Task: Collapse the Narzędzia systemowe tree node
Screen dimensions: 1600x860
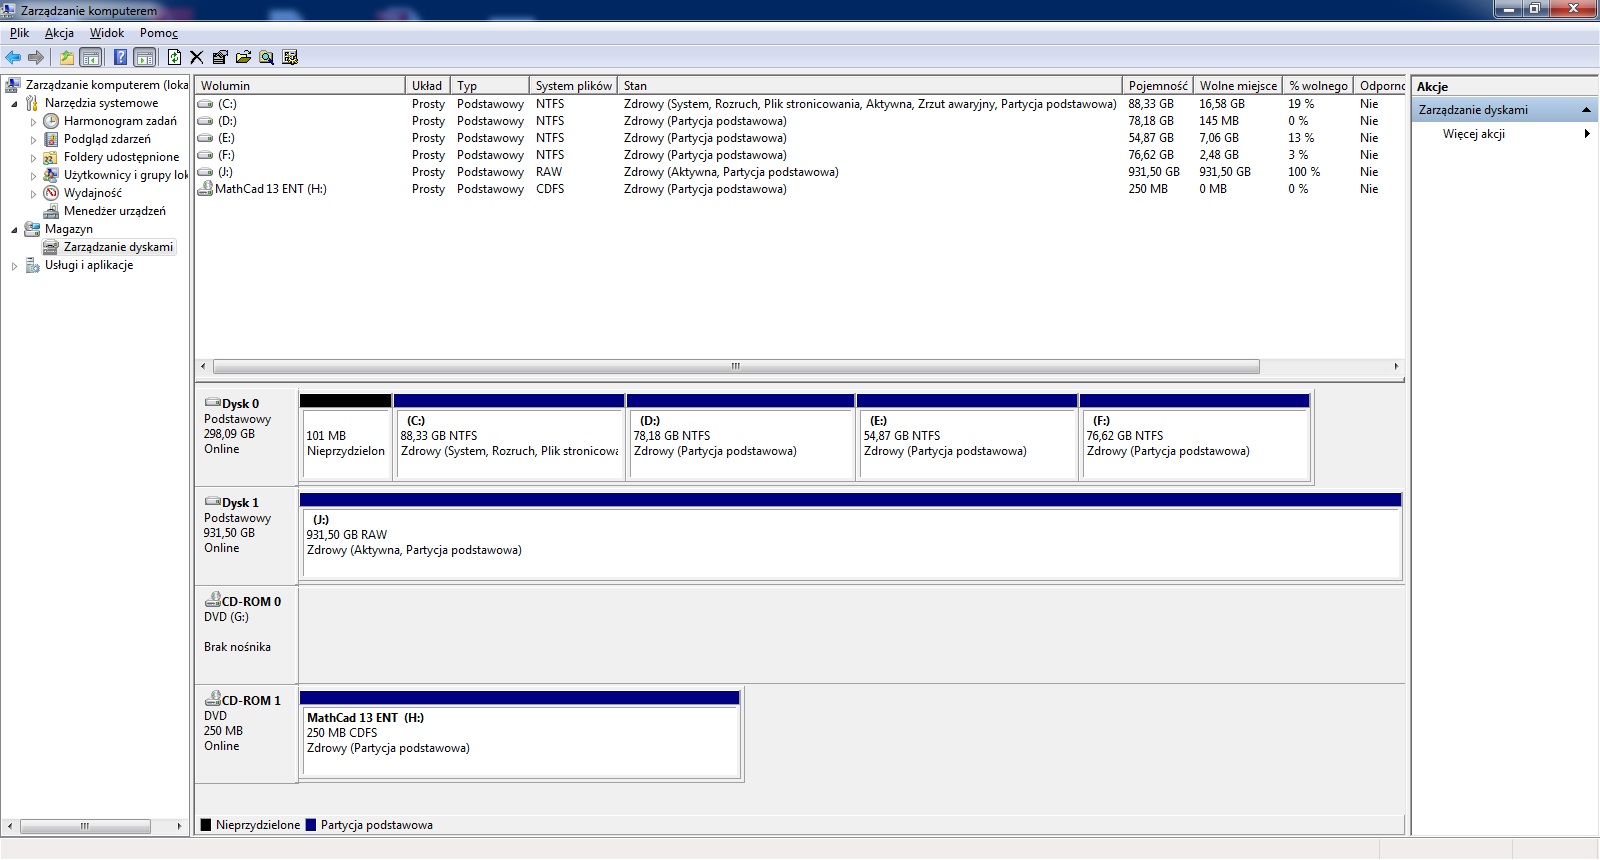Action: click(x=14, y=103)
